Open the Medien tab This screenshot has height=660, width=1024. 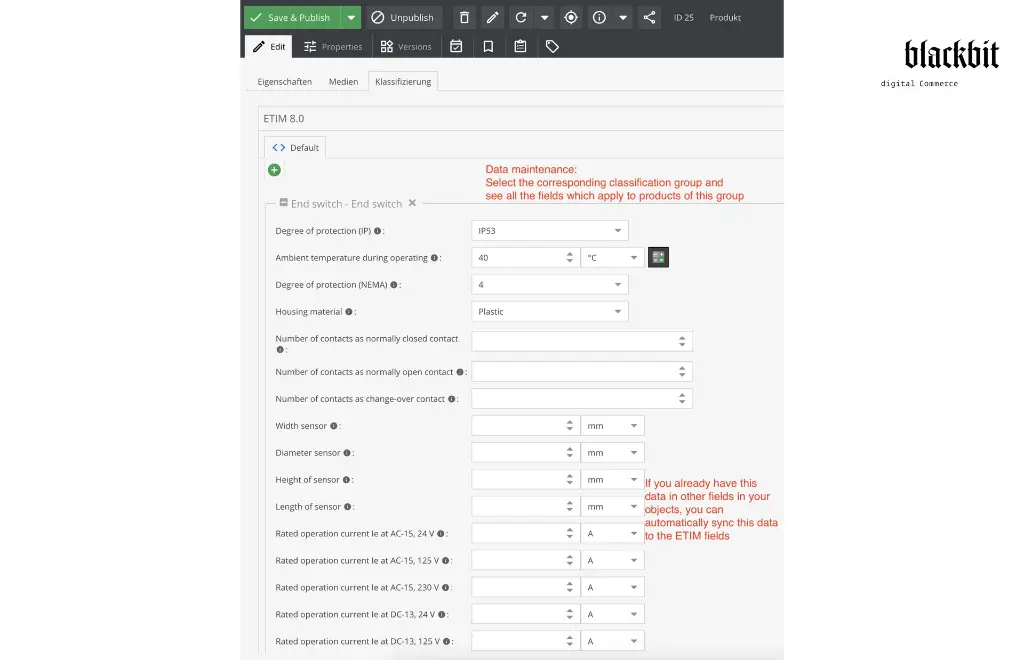tap(344, 82)
